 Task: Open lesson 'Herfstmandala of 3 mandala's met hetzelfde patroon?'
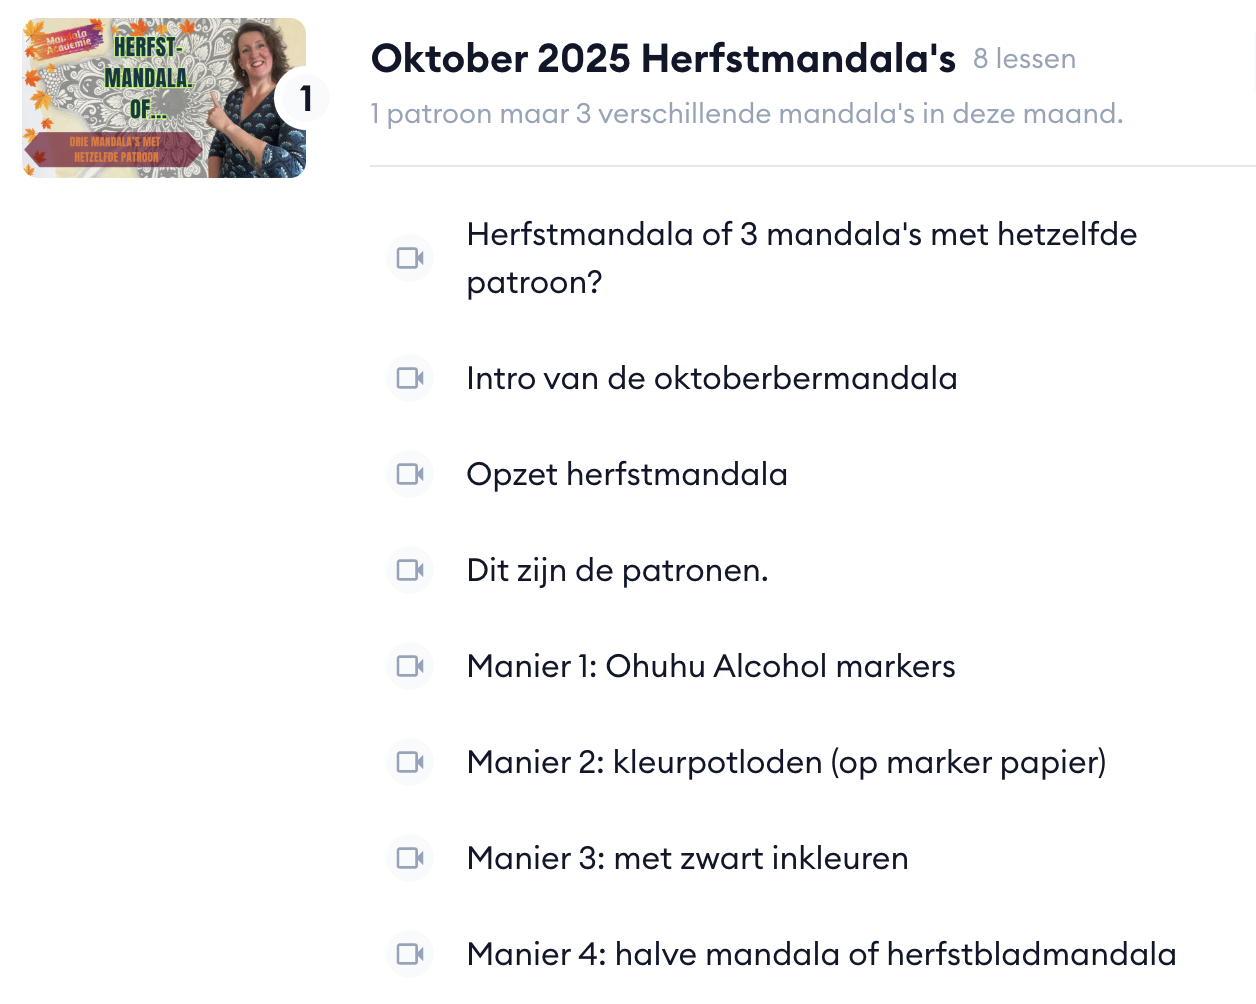click(801, 258)
